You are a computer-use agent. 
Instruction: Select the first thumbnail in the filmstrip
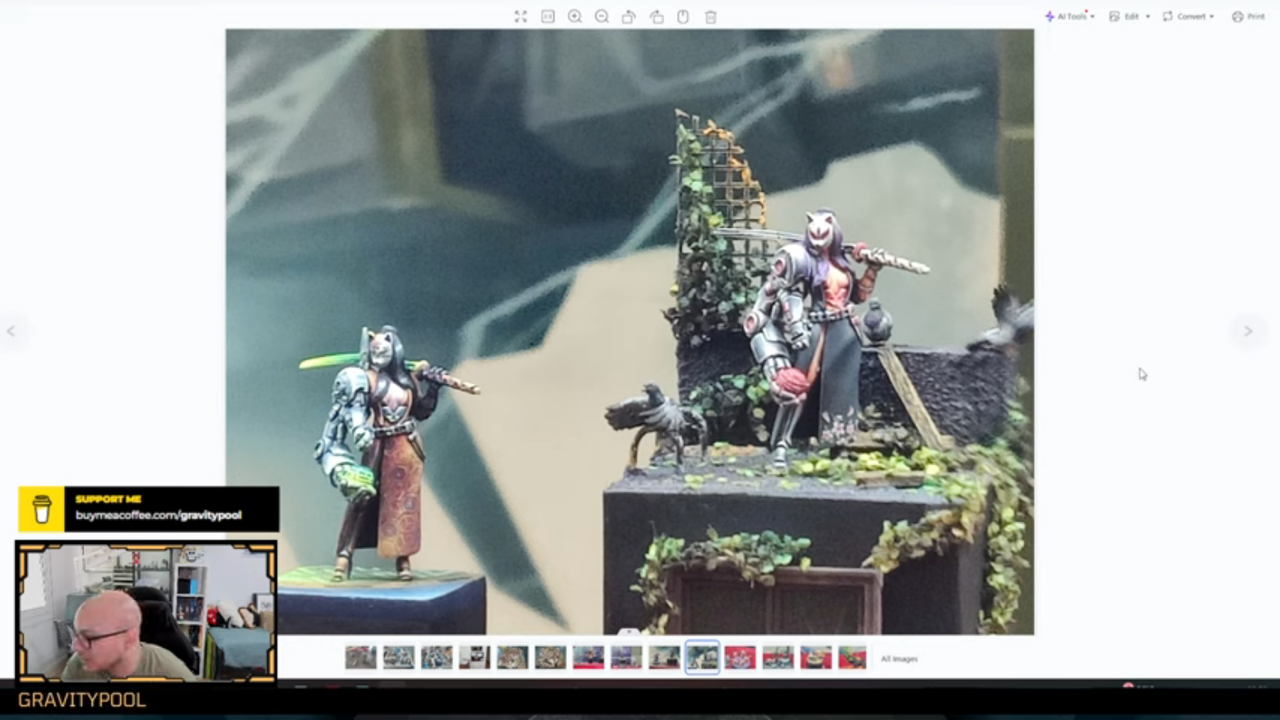[361, 657]
